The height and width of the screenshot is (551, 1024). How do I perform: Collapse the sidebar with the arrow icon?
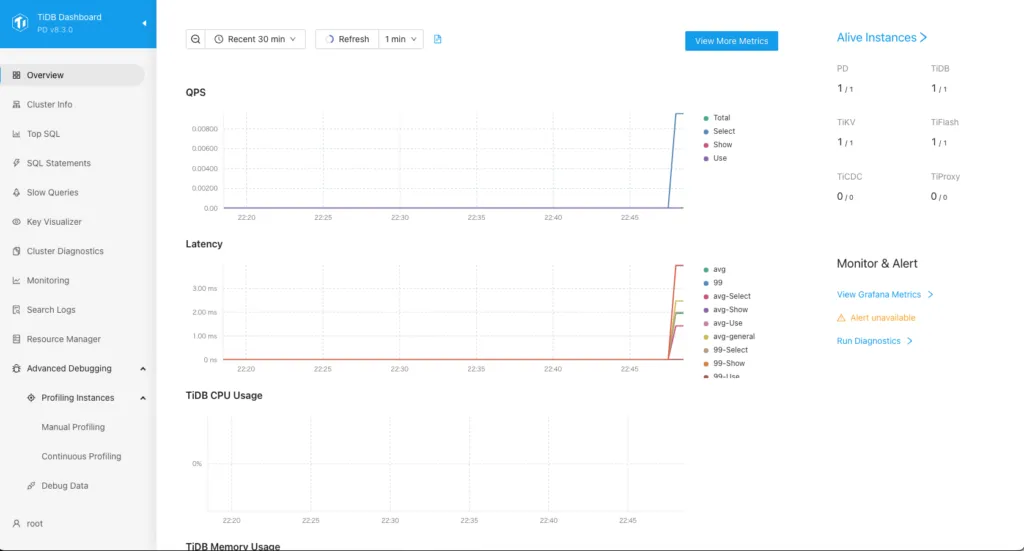pyautogui.click(x=144, y=23)
